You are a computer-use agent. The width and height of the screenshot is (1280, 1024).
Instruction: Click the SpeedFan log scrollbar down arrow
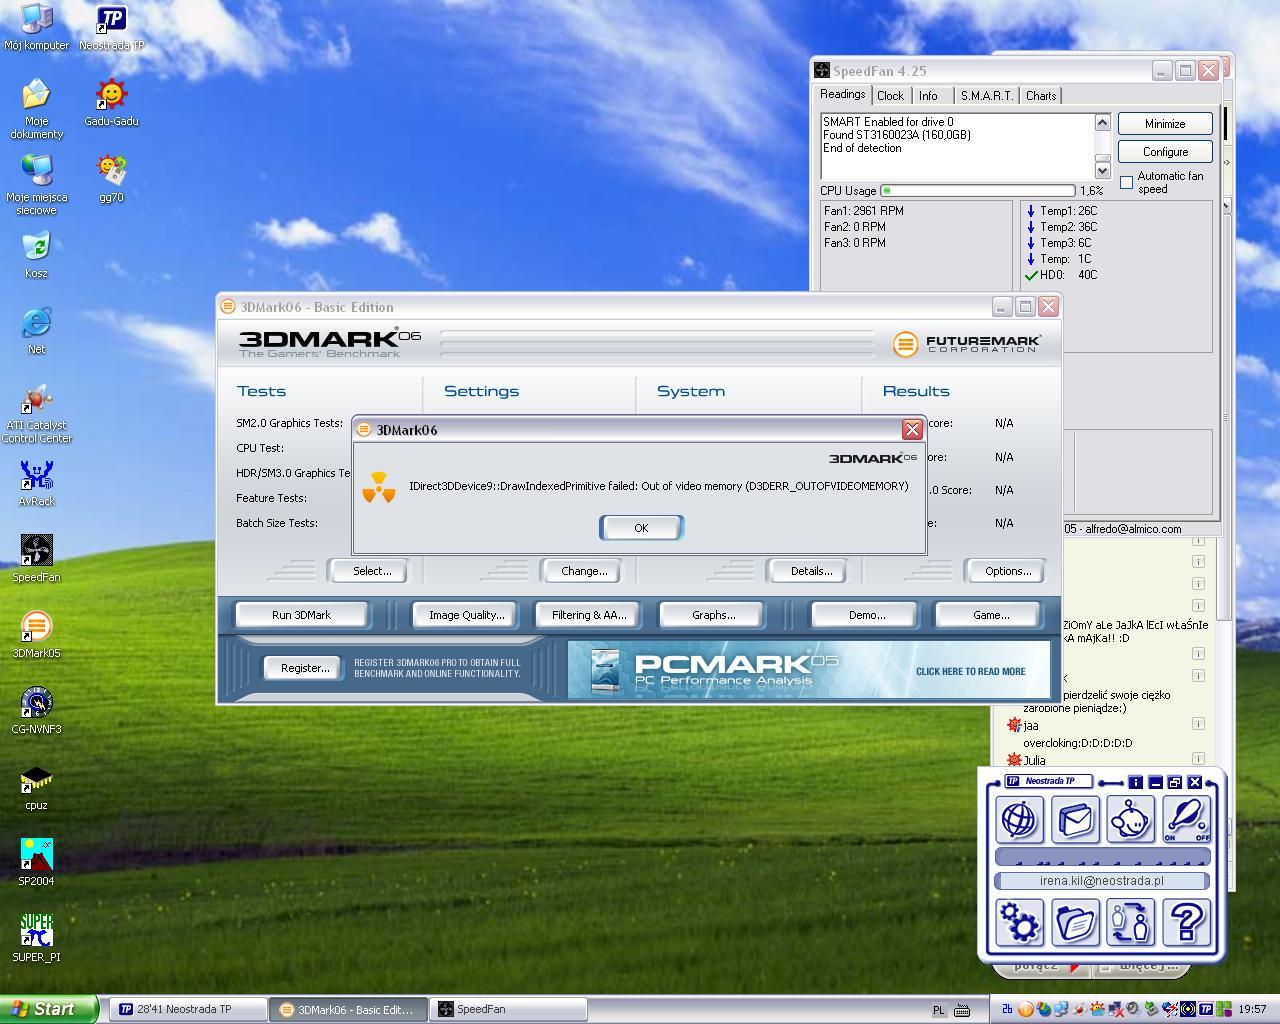pos(1103,172)
